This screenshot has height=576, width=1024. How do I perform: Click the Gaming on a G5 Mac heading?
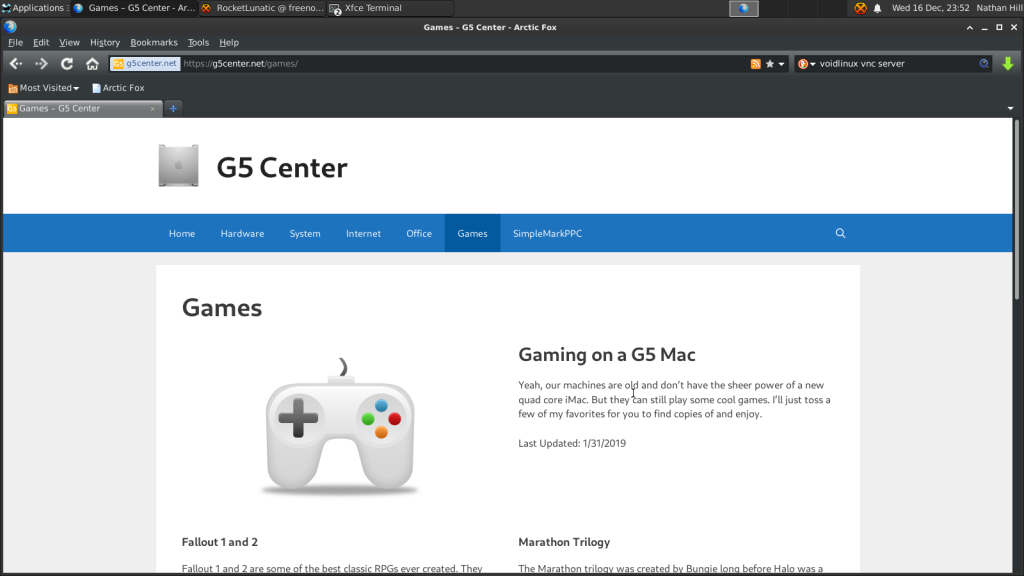pos(607,355)
